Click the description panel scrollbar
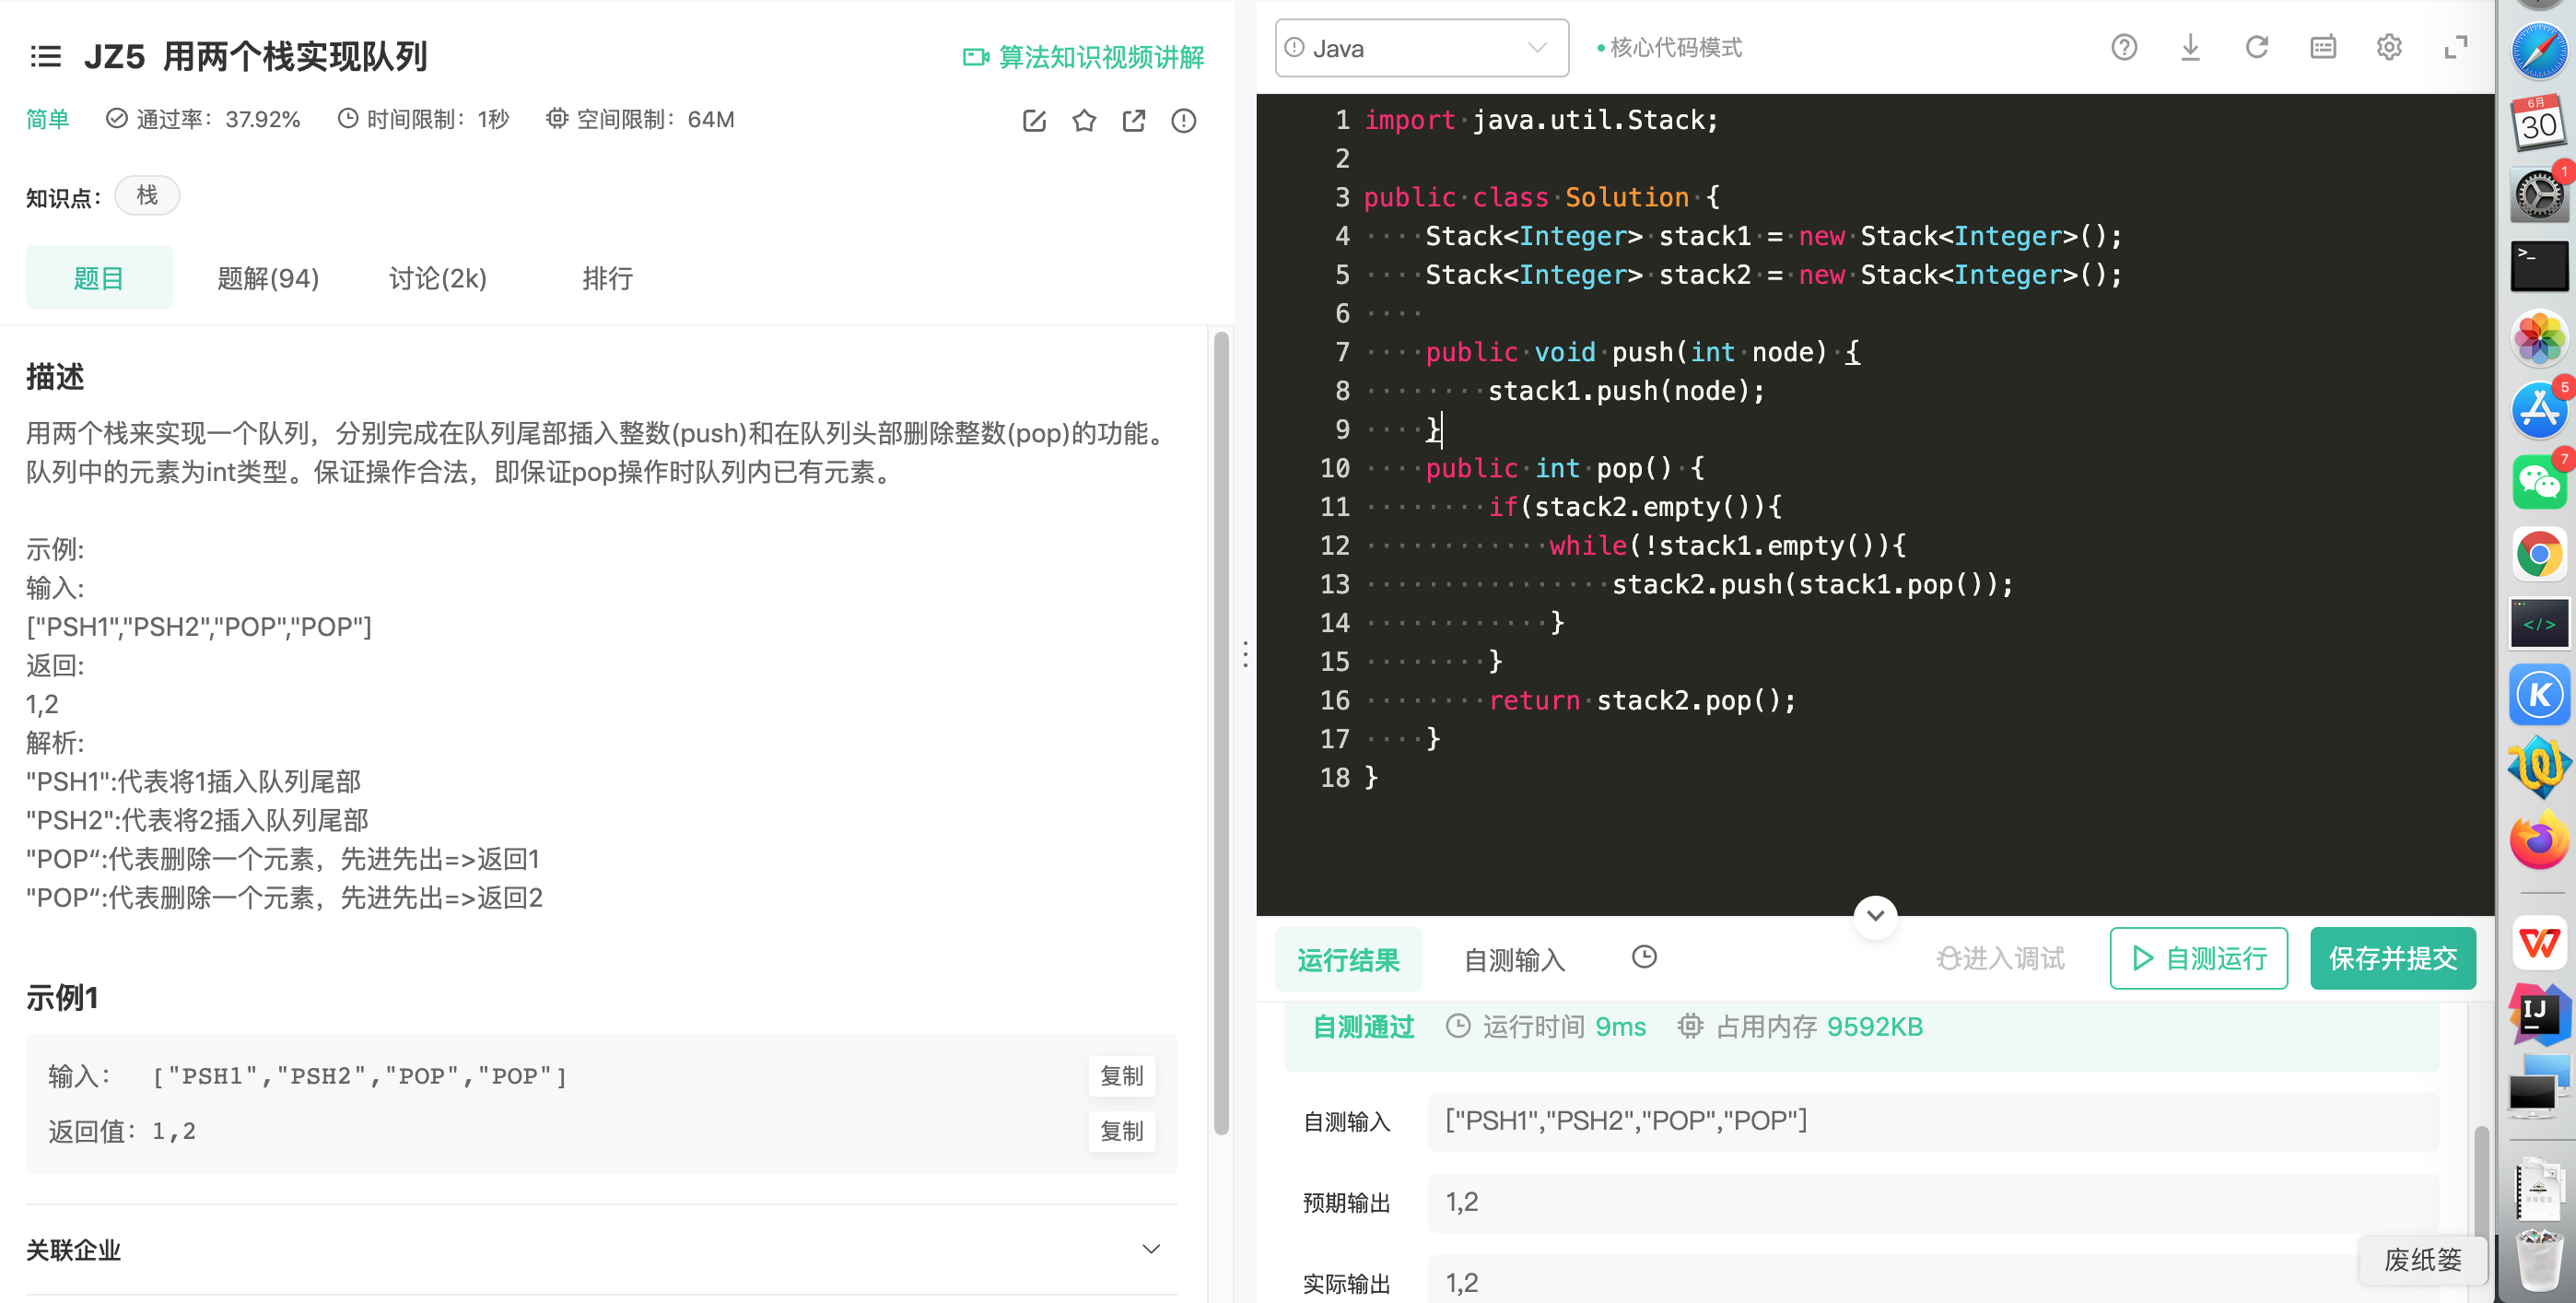The height and width of the screenshot is (1303, 2576). point(1221,734)
